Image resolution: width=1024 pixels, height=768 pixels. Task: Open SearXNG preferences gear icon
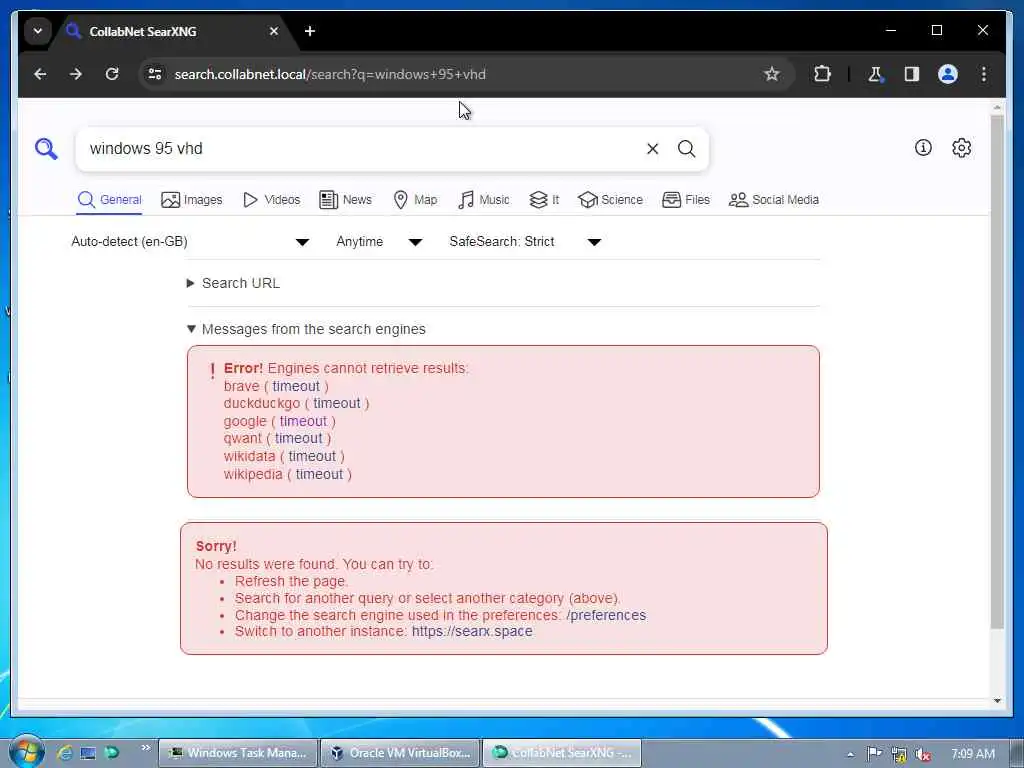(961, 148)
